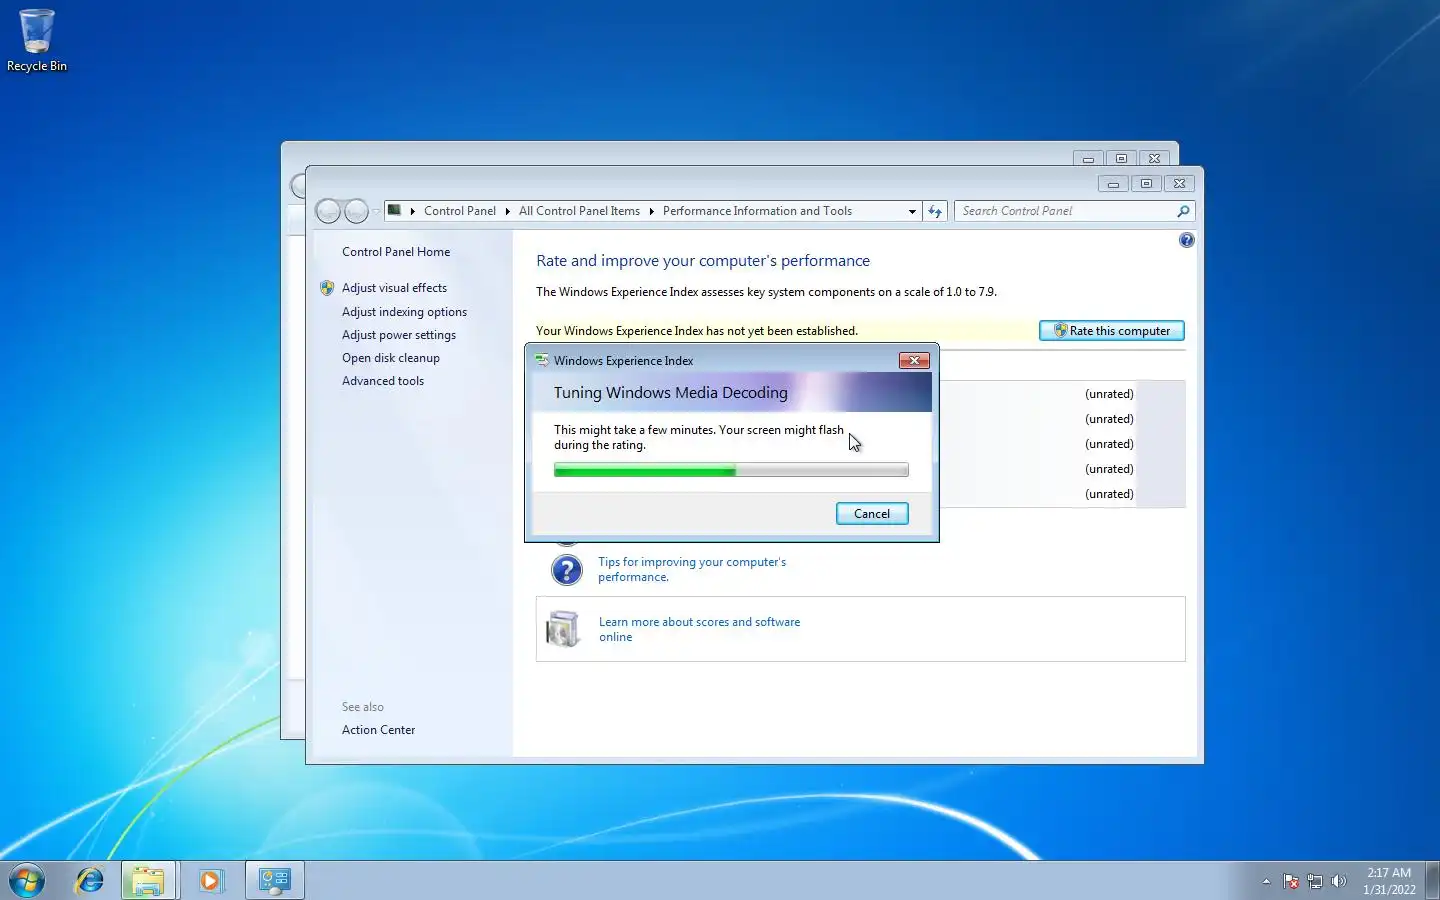Minimize the Performance Information window
Screen dimensions: 1440x900
(x=1113, y=184)
